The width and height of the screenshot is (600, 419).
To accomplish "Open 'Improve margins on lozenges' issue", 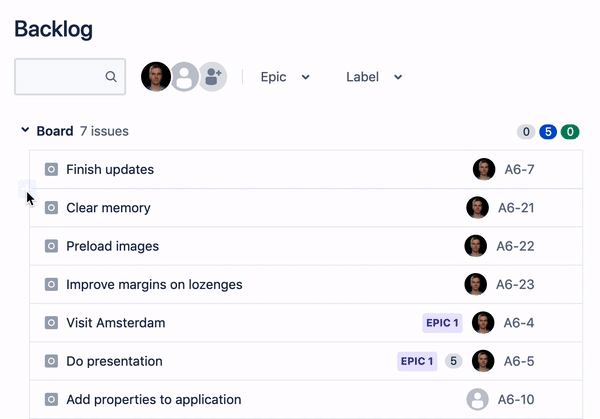I will (154, 284).
